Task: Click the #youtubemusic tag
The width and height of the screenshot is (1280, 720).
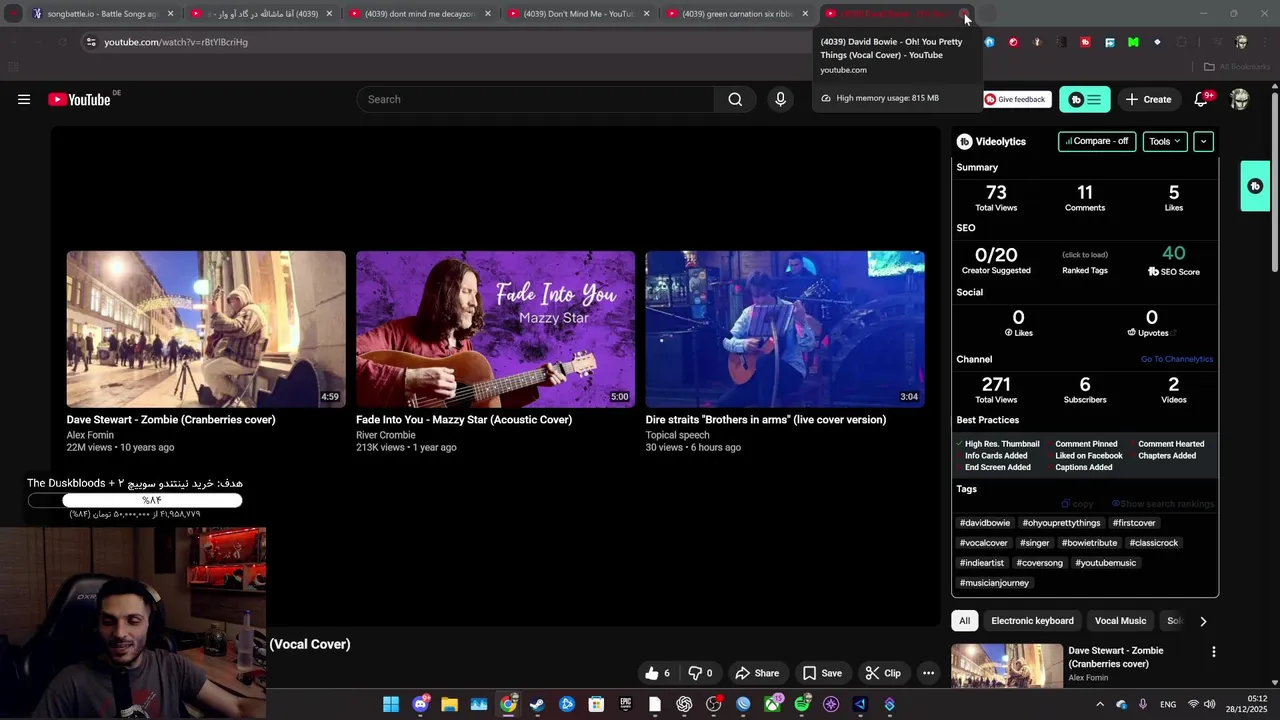Action: [1105, 563]
